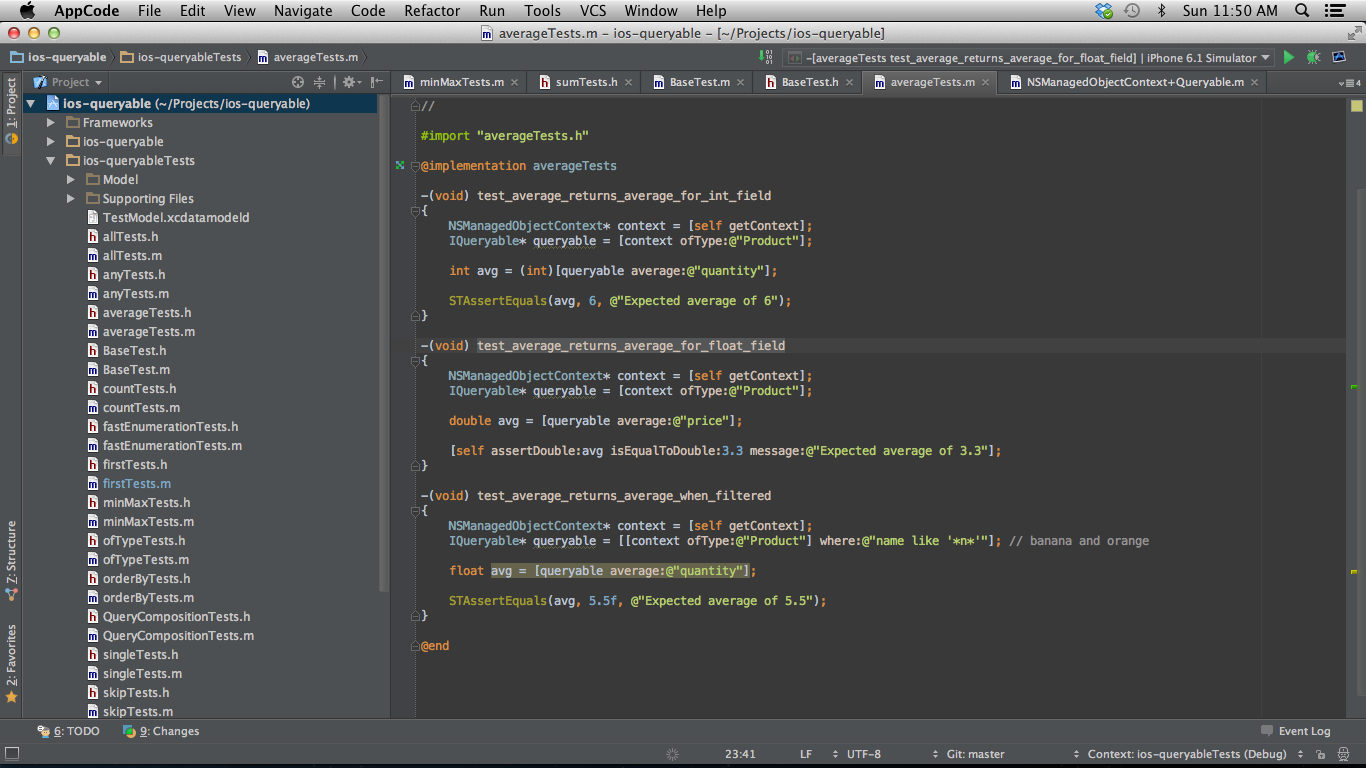
Task: Click the yellow warning marker at top of error stripe
Action: tap(1356, 105)
